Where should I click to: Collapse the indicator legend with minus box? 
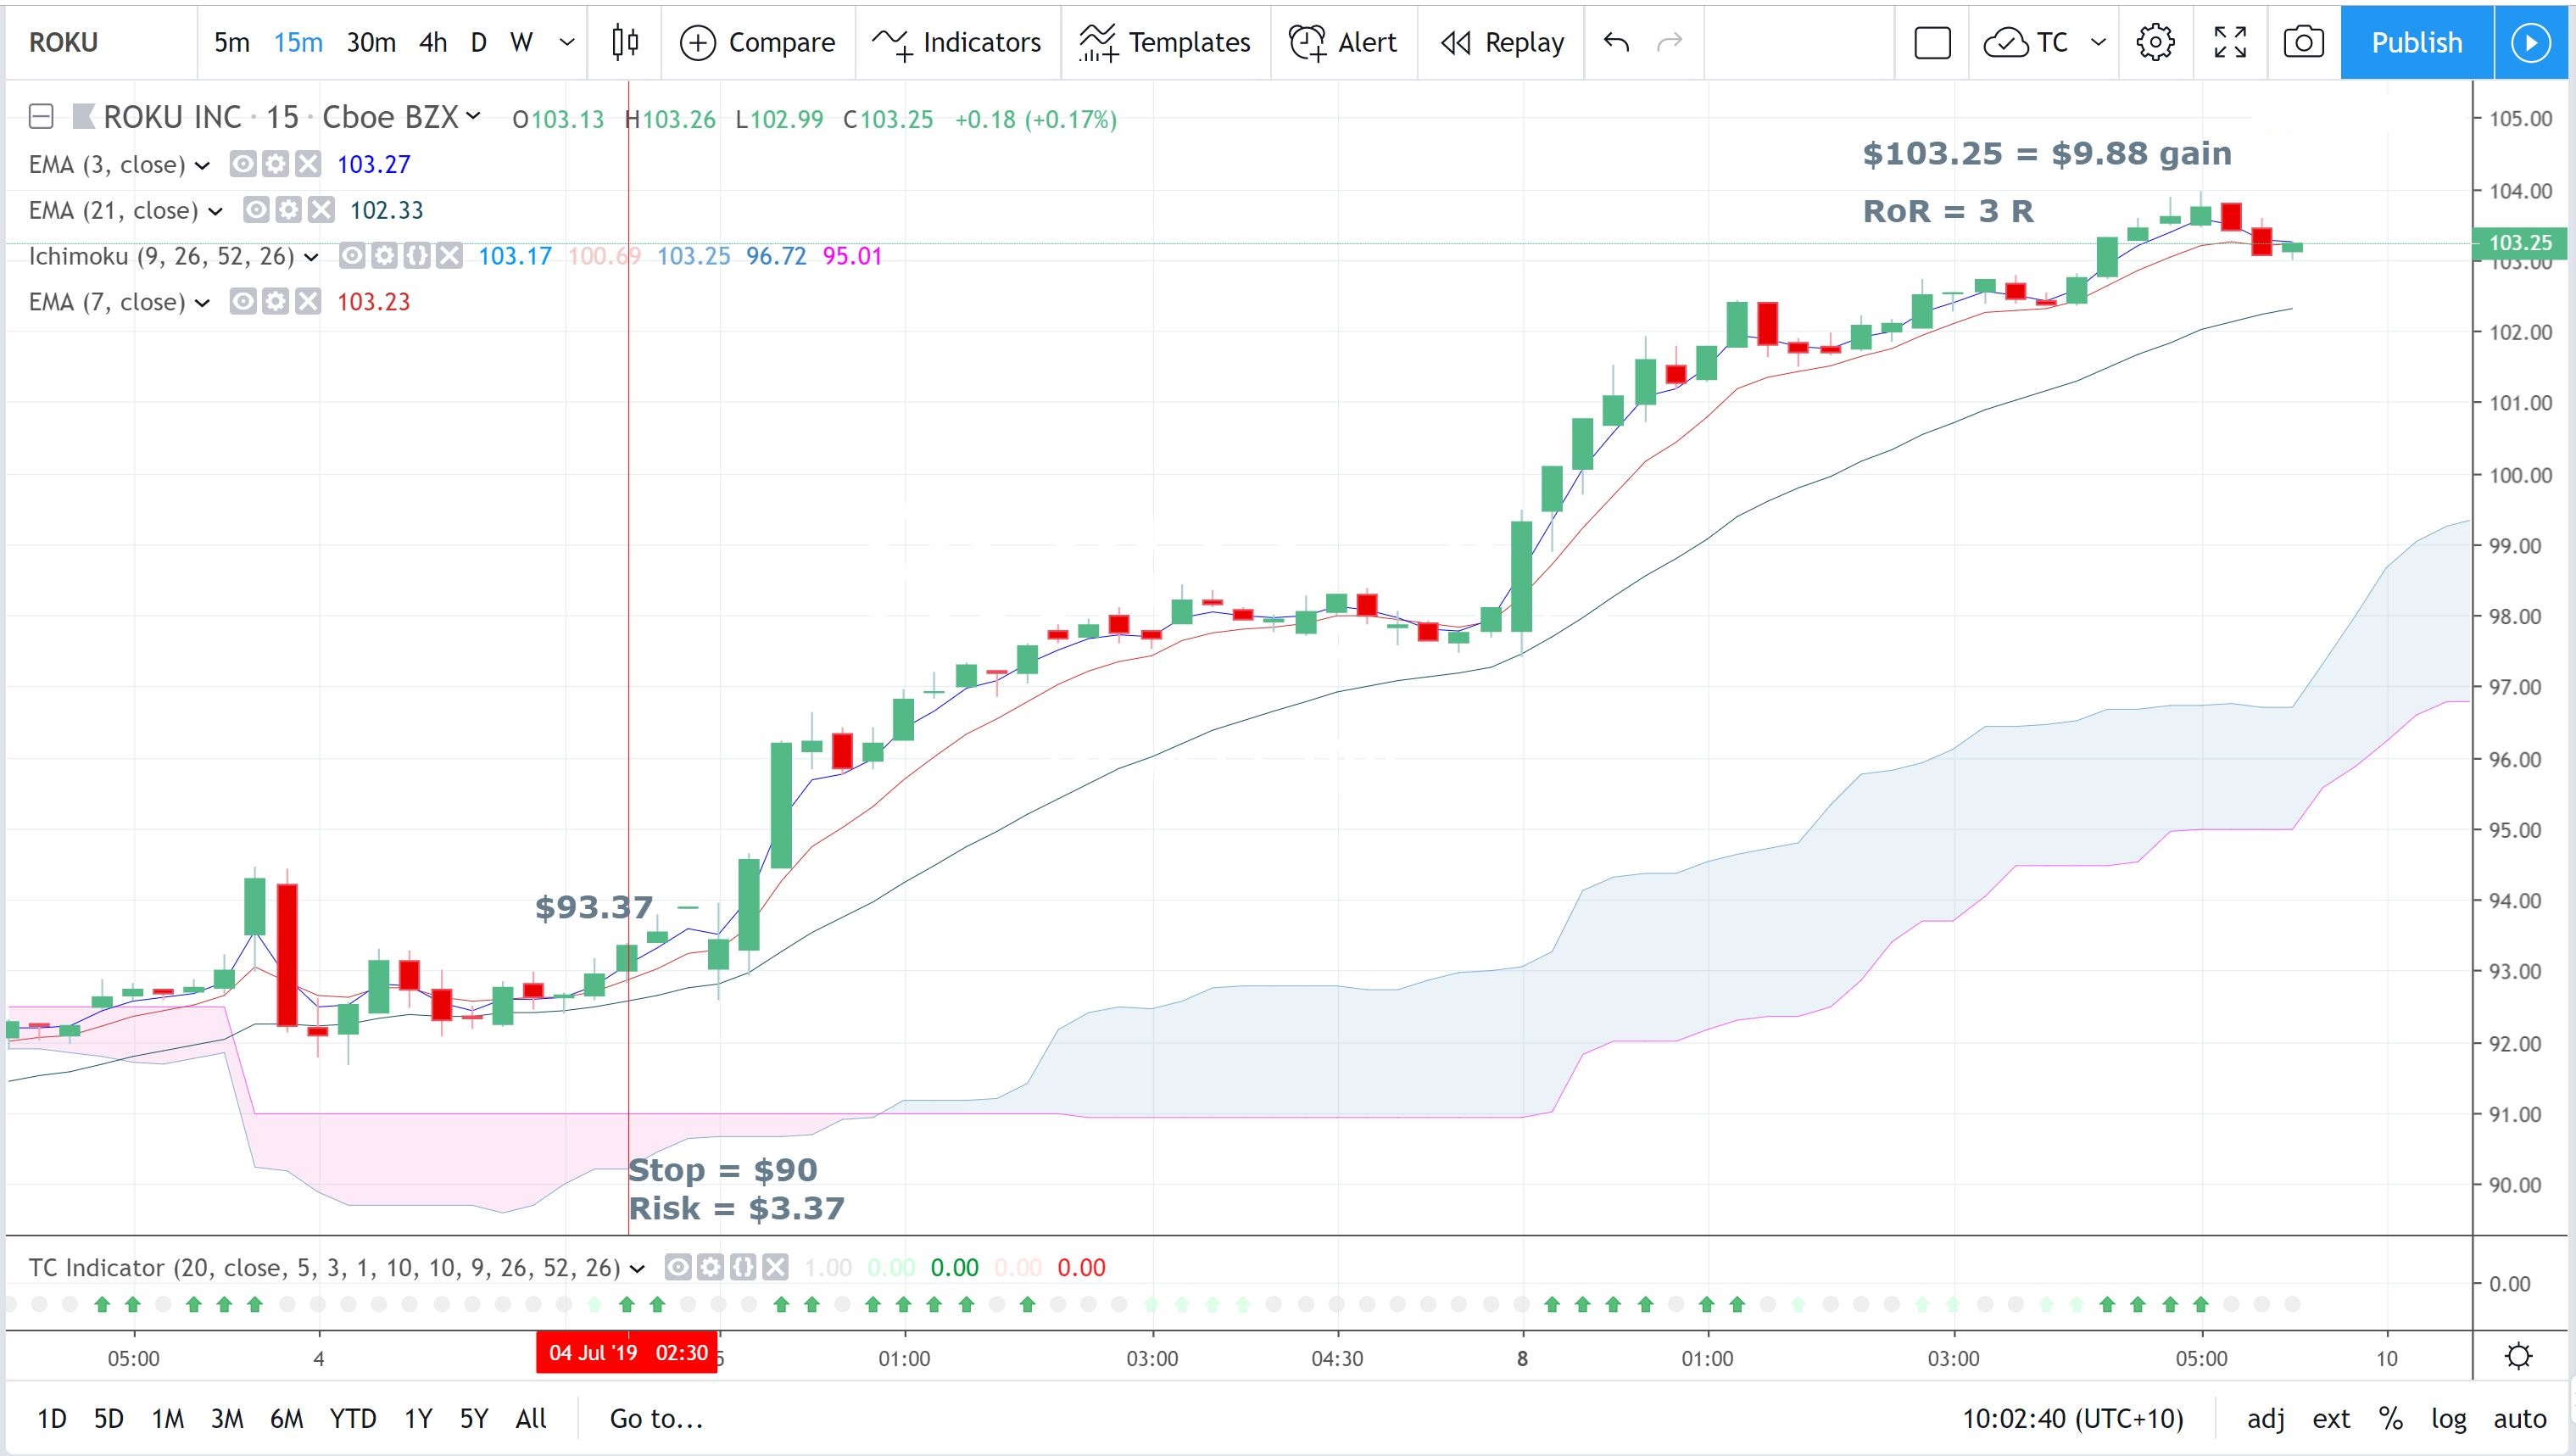tap(41, 117)
